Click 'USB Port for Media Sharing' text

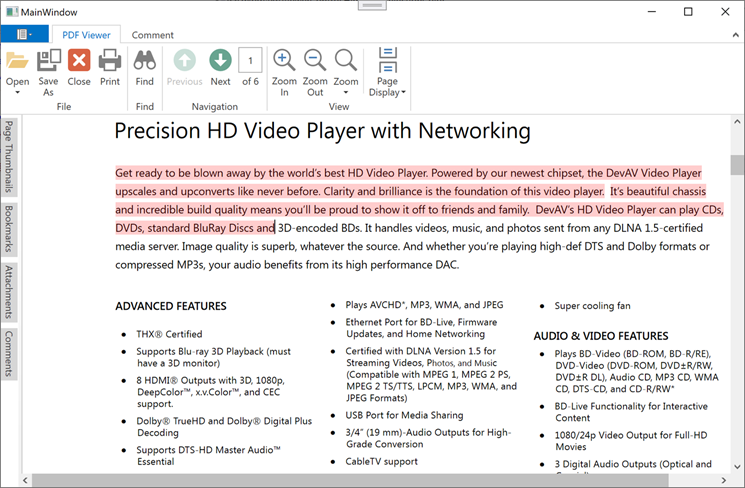[x=404, y=415]
